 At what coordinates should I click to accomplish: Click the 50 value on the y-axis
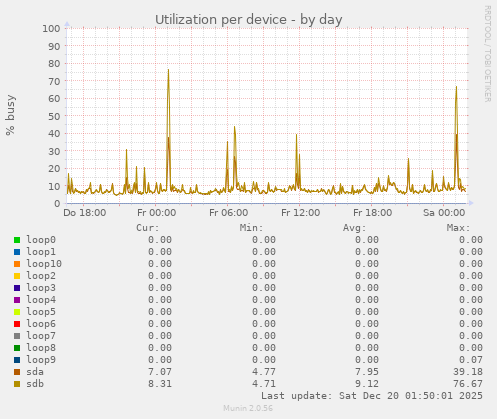(x=54, y=116)
